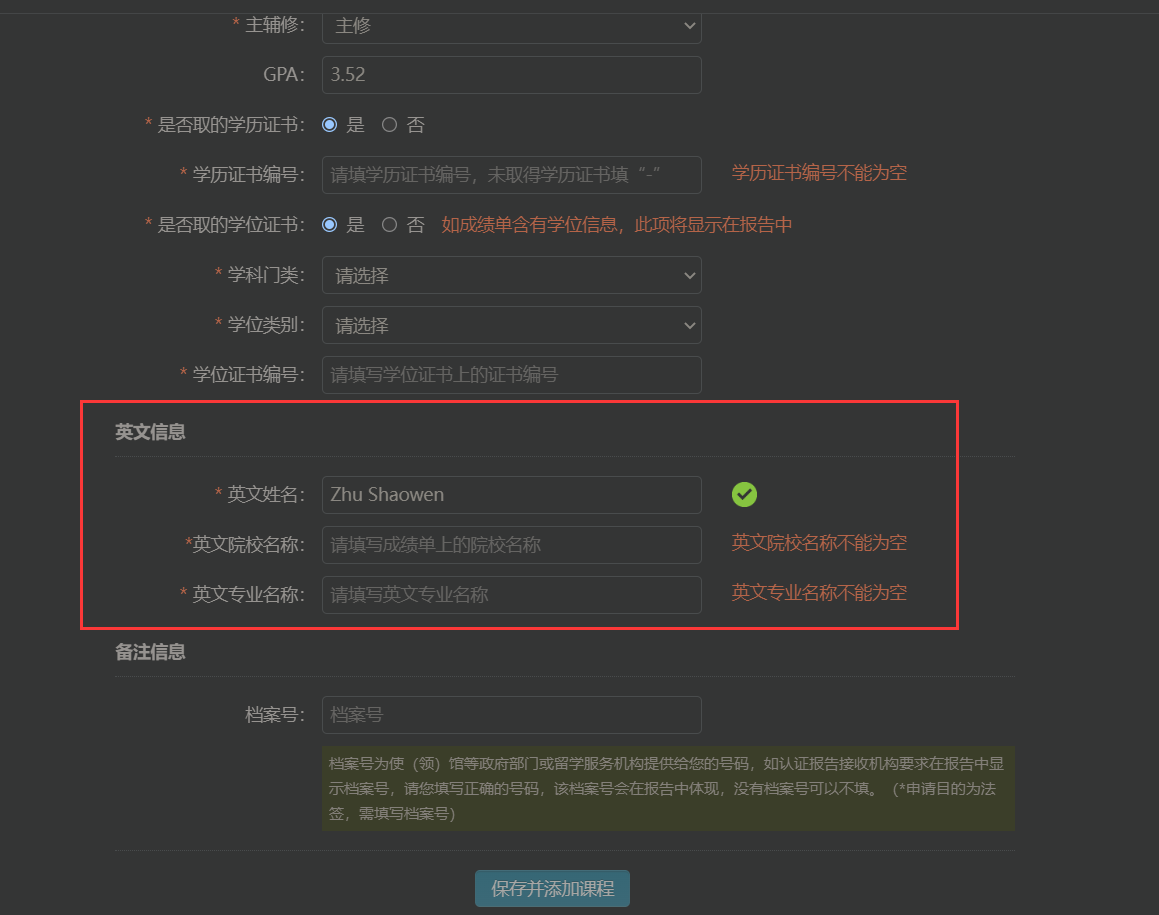This screenshot has height=915, width=1159.
Task: Click inside the GPA input showing 3.52
Action: (x=511, y=74)
